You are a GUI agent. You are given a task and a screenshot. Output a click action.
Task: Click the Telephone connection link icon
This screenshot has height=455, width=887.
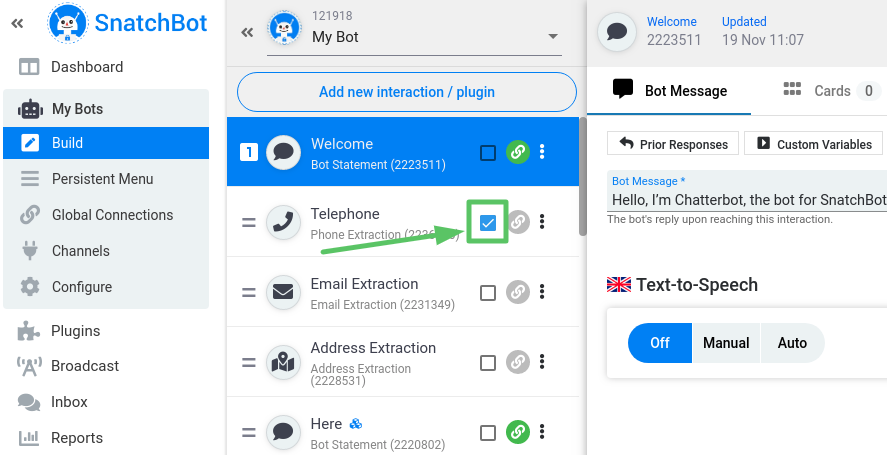[518, 222]
